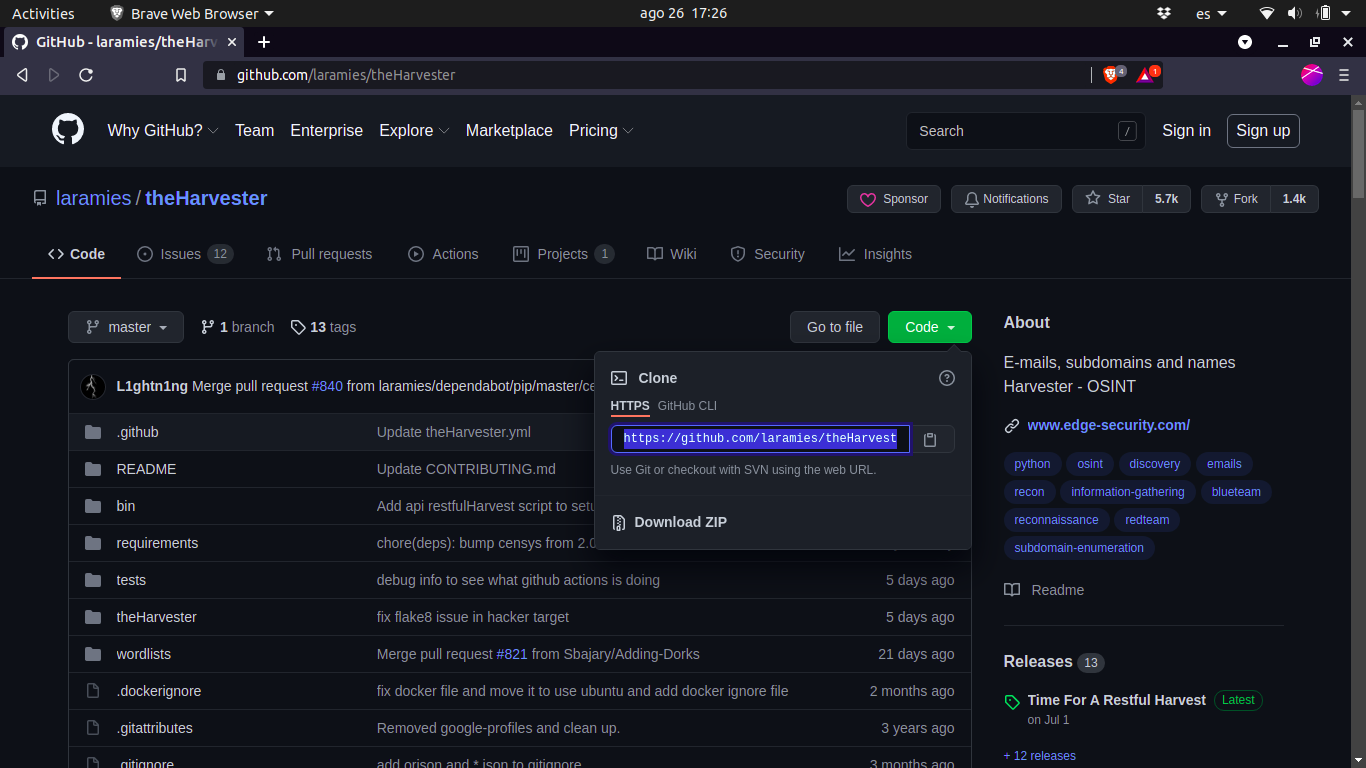Click the GitHub octocat logo

tap(68, 130)
